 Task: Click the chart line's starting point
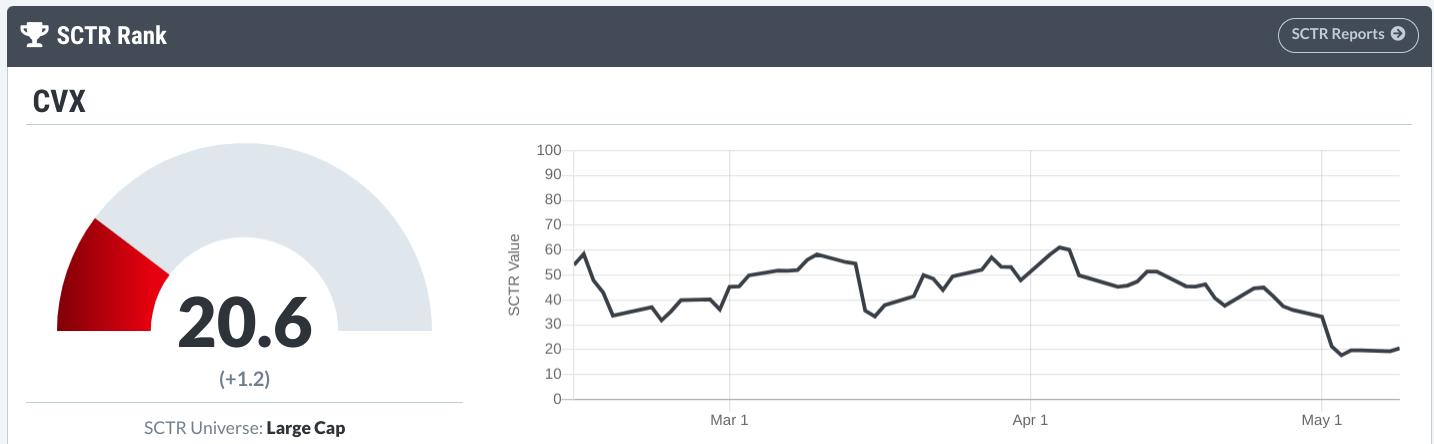pyautogui.click(x=575, y=264)
